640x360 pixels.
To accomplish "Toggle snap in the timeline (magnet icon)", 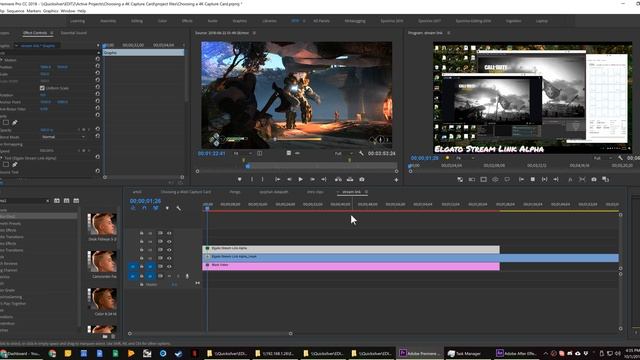I will 144,208.
